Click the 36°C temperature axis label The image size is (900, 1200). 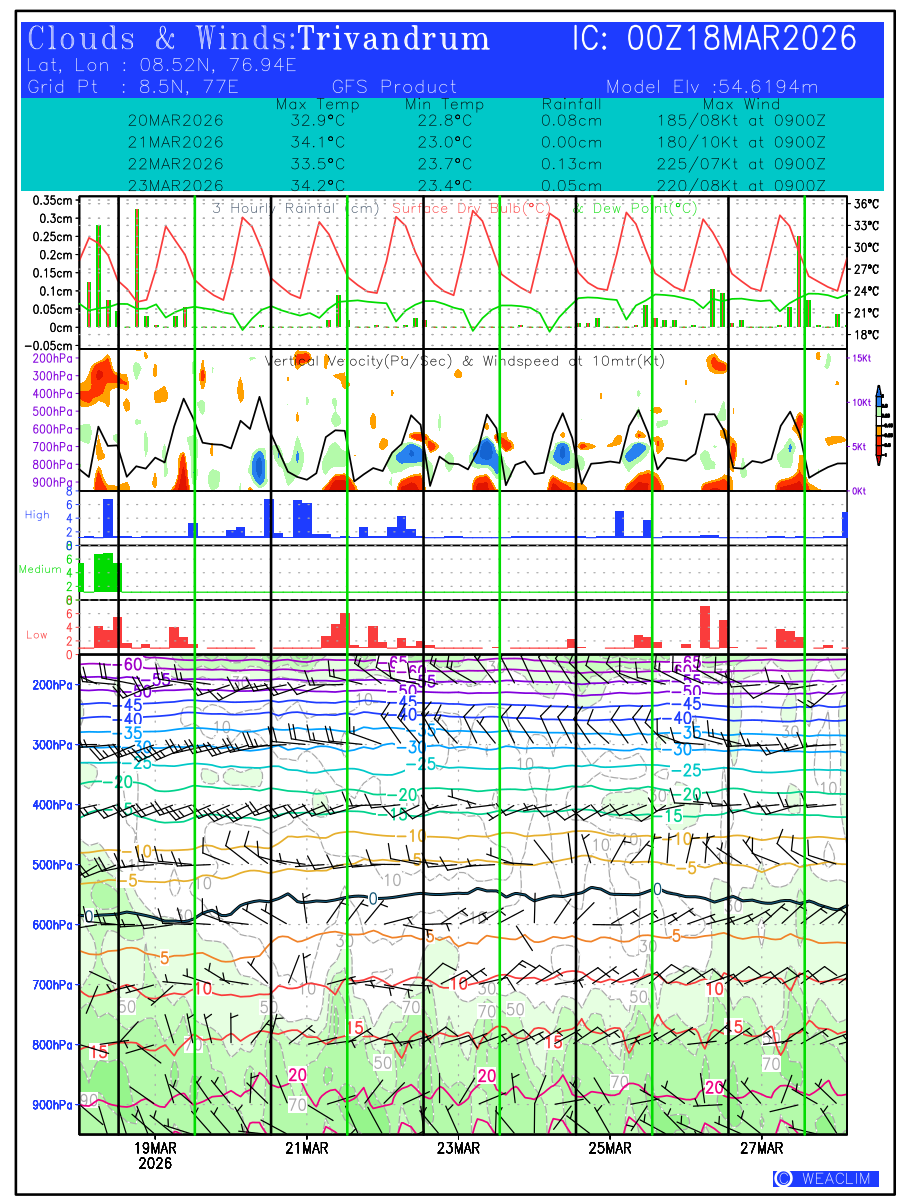click(866, 203)
